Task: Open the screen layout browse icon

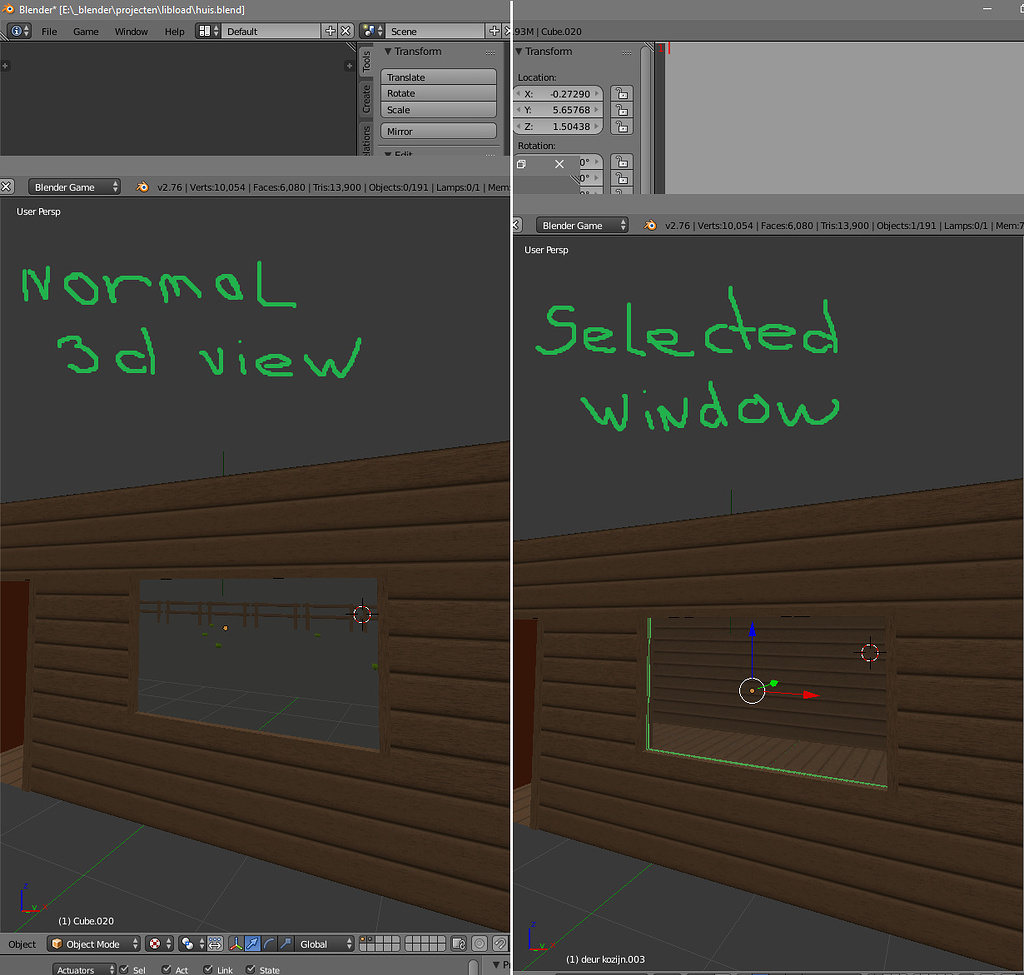Action: [208, 31]
